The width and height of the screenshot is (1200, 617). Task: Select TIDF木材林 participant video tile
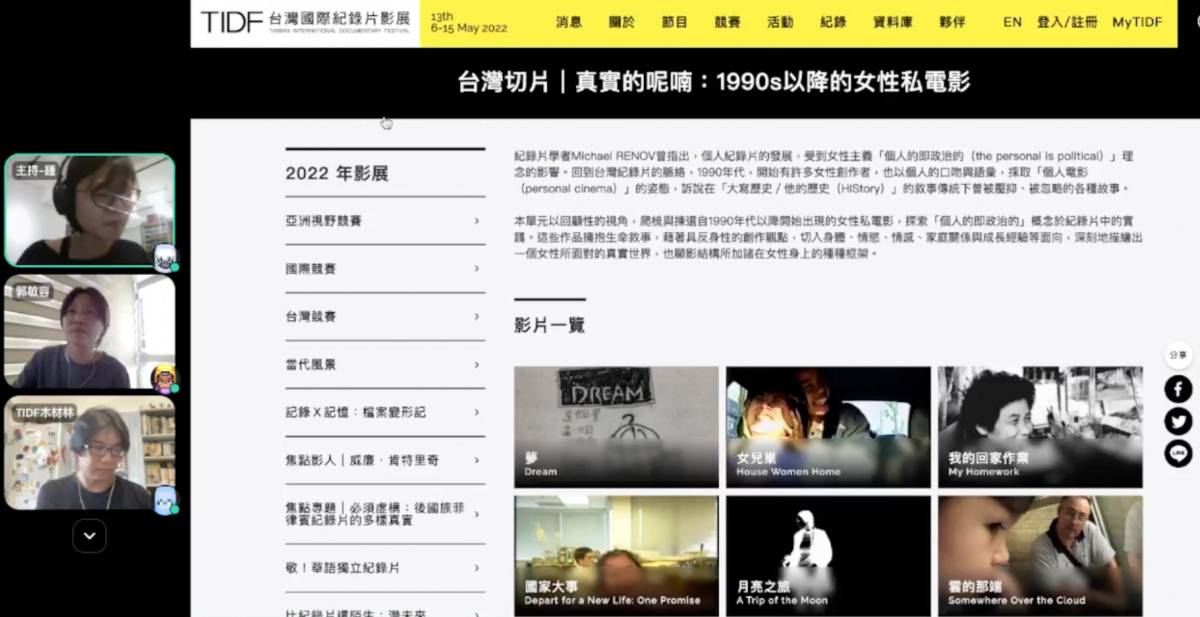(x=90, y=453)
